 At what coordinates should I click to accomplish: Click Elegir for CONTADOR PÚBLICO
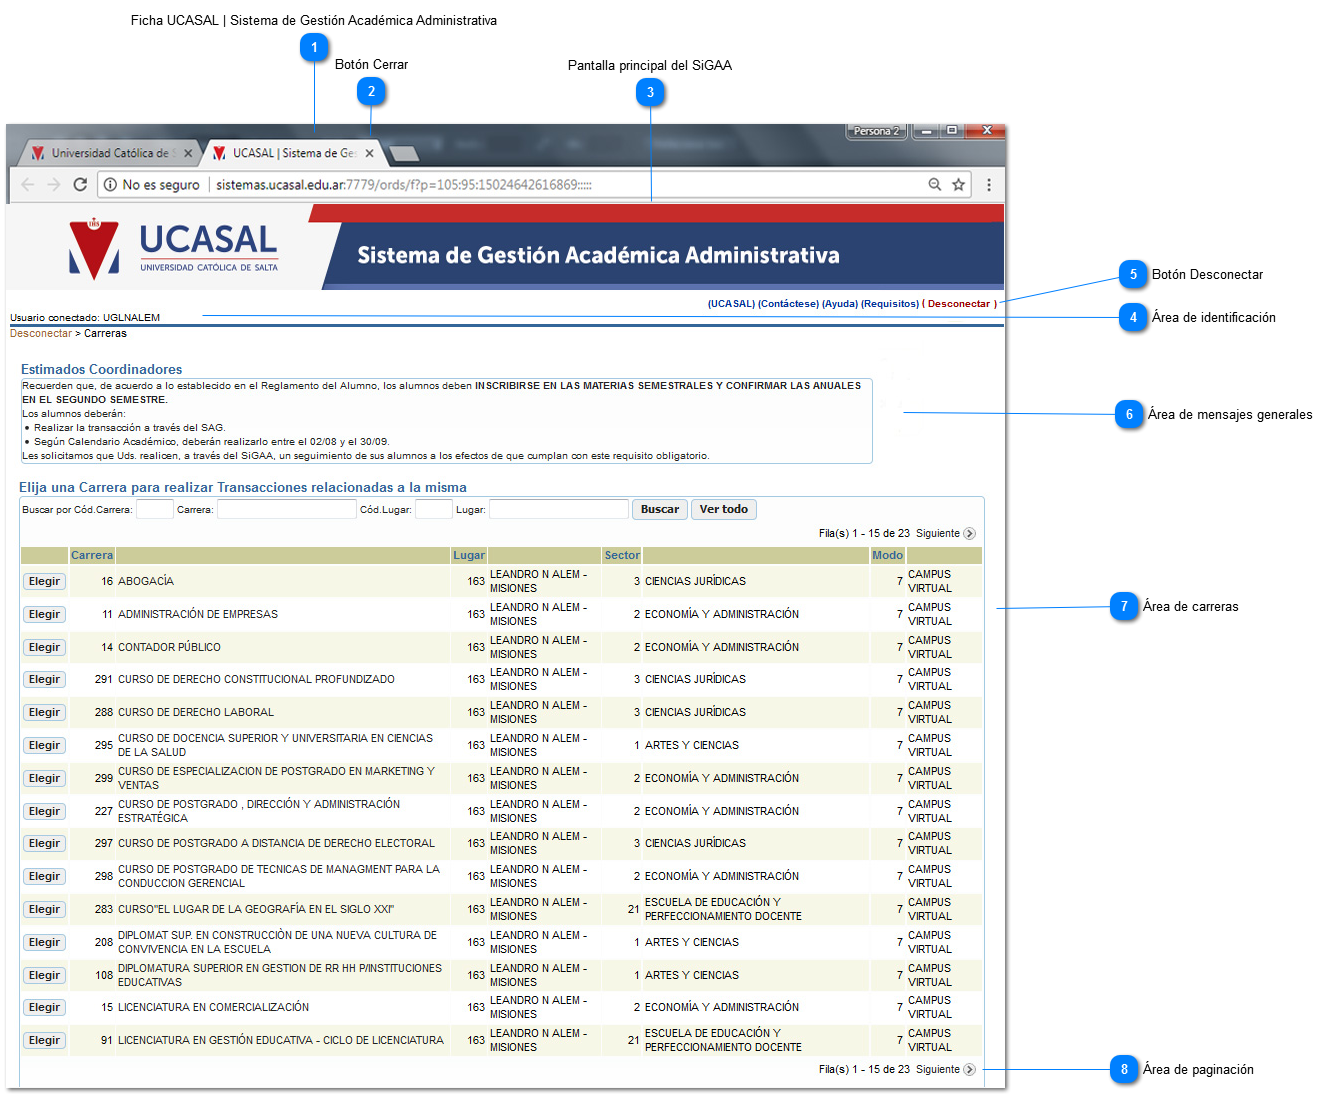click(x=44, y=647)
